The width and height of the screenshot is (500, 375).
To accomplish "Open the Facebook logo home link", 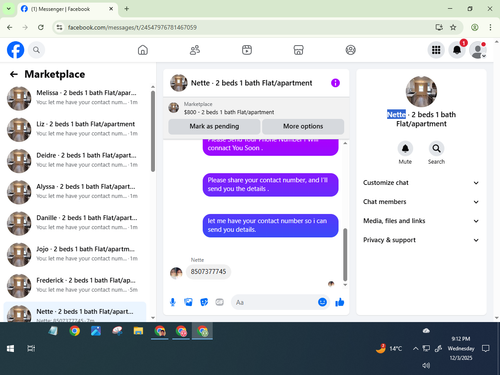I will (15, 50).
